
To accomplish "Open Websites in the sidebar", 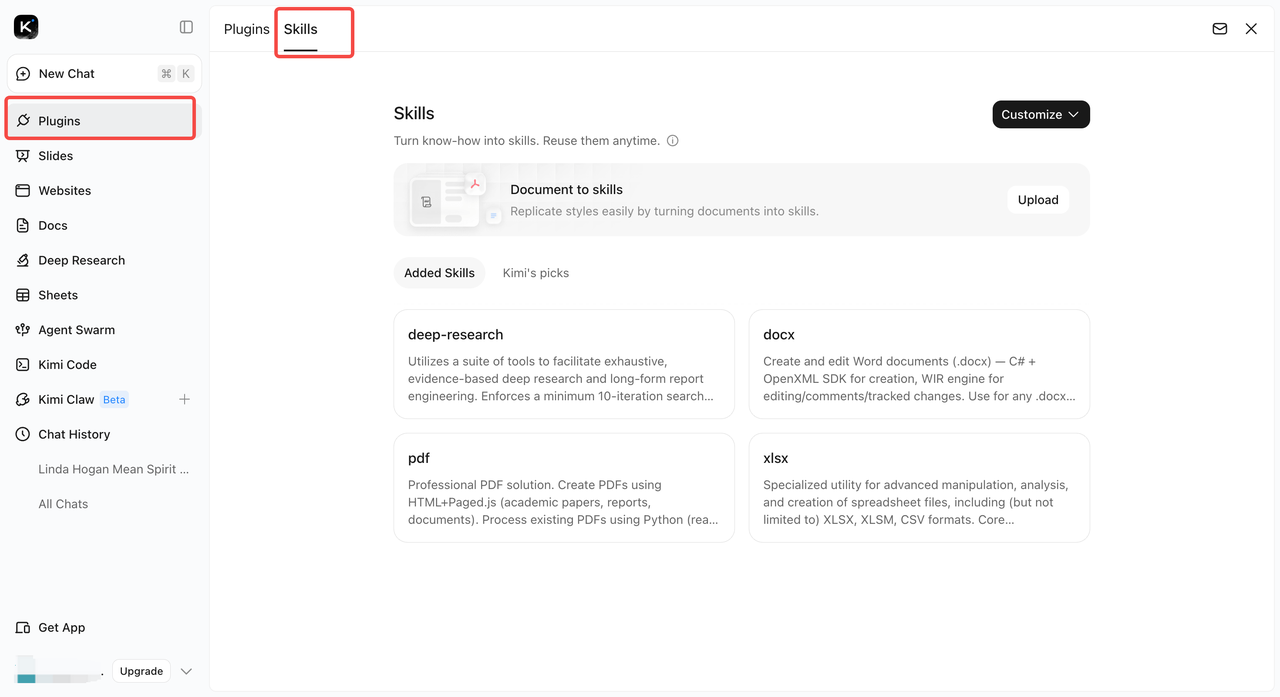I will click(104, 191).
